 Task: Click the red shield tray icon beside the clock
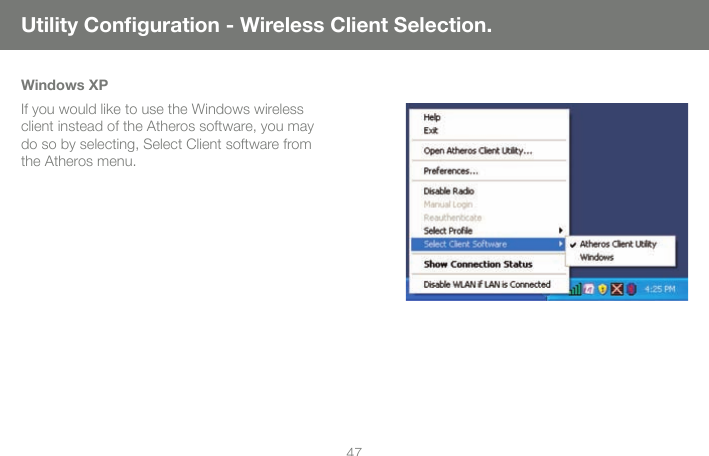point(631,289)
